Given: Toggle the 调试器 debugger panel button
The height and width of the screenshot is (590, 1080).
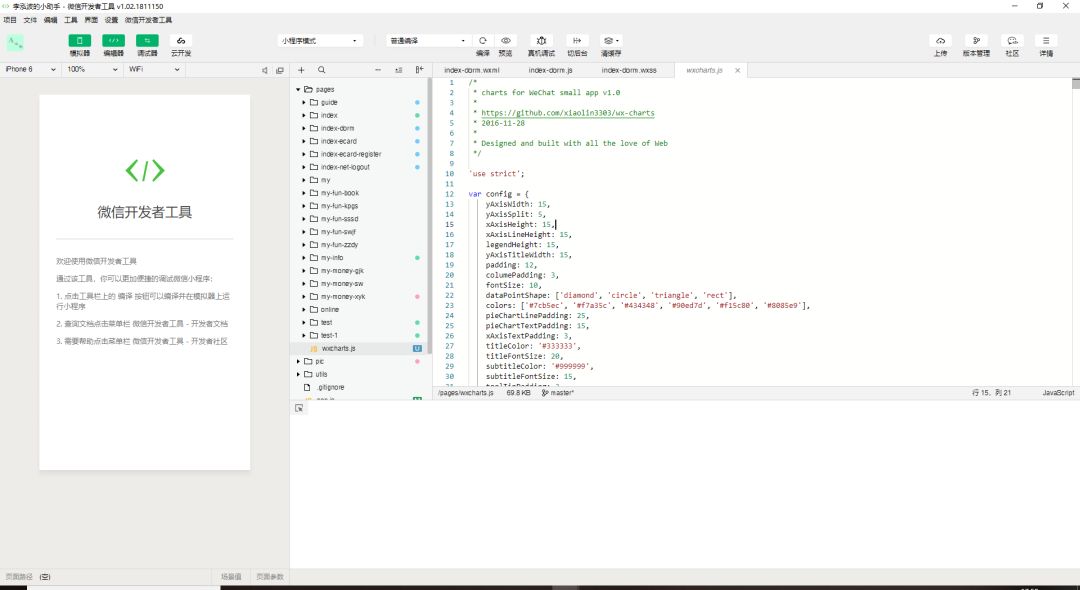Looking at the screenshot, I should pos(147,41).
